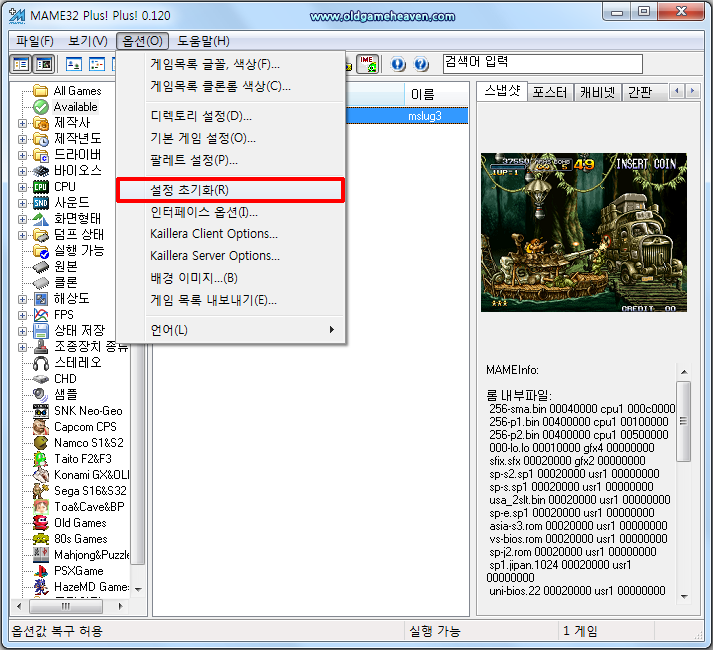Toggle the screenshot panel toolbar icon

(x=44, y=64)
